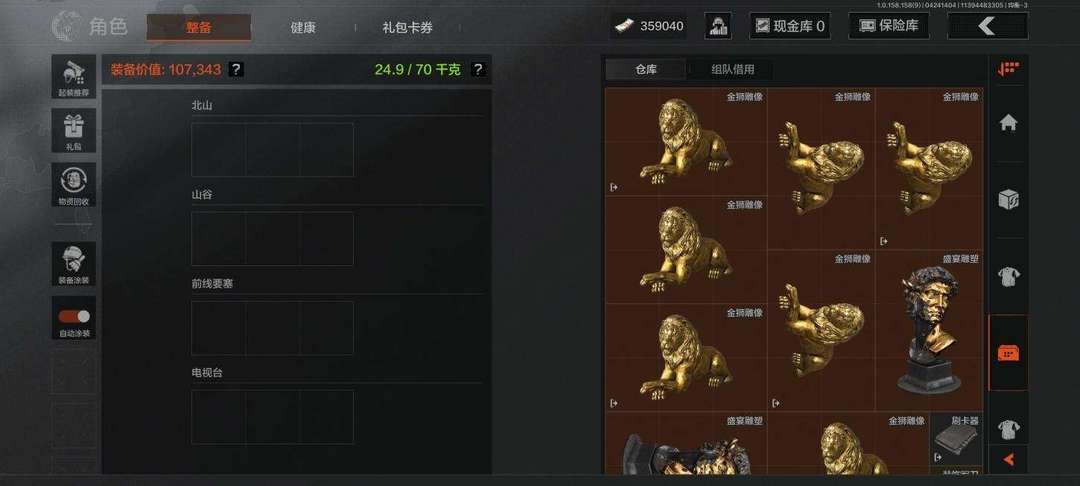Select the box category icon in sidebar
This screenshot has height=486, width=1080.
point(1008,200)
